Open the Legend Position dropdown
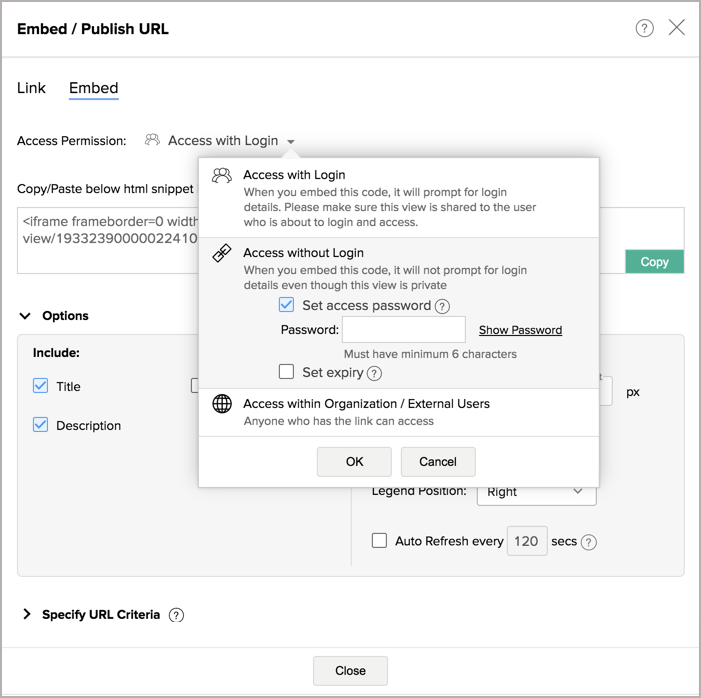 point(536,492)
